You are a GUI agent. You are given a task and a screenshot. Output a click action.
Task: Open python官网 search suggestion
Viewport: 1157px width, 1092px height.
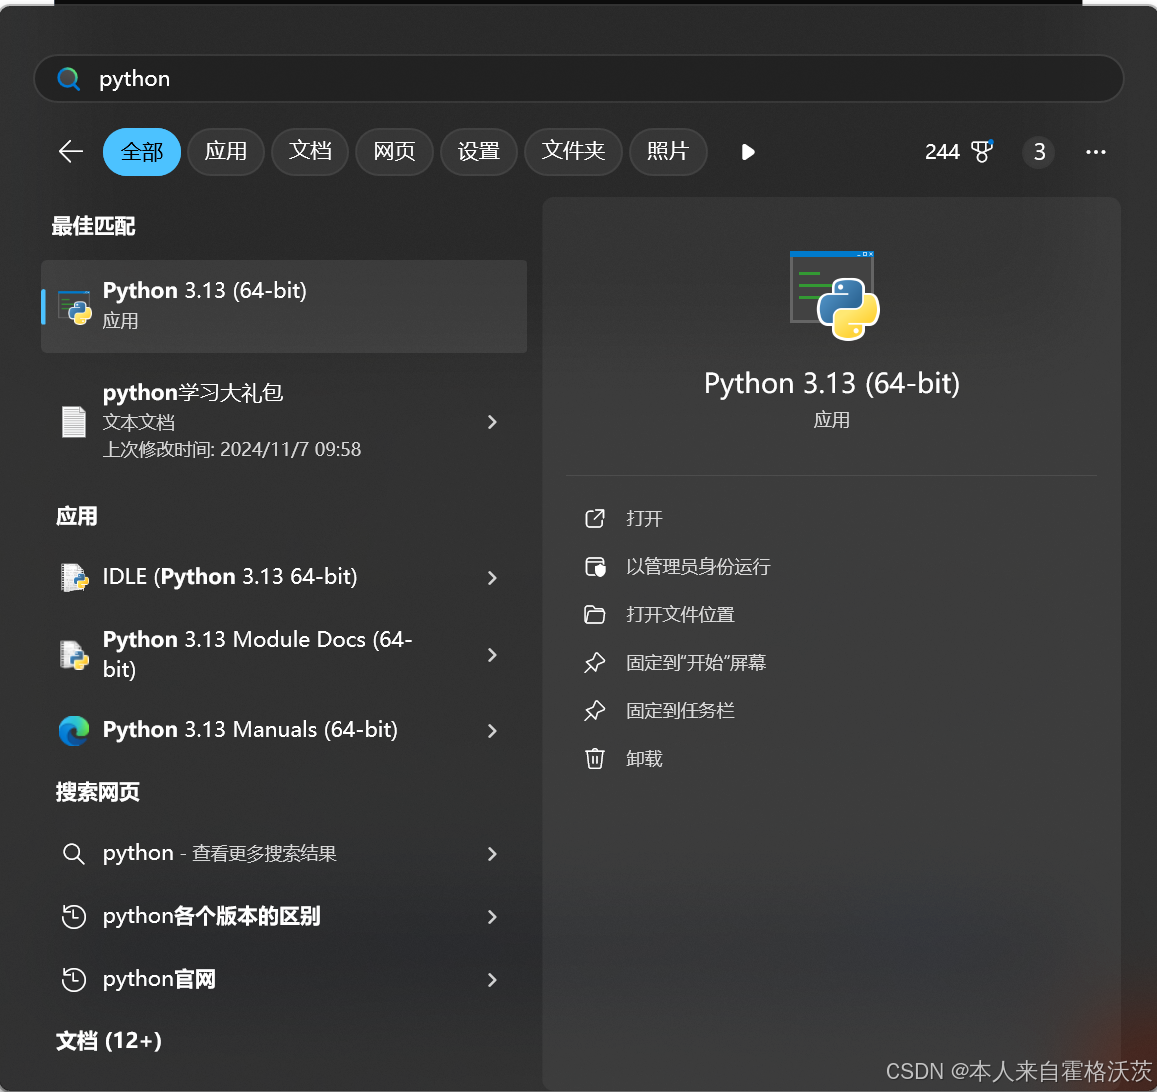tap(284, 980)
